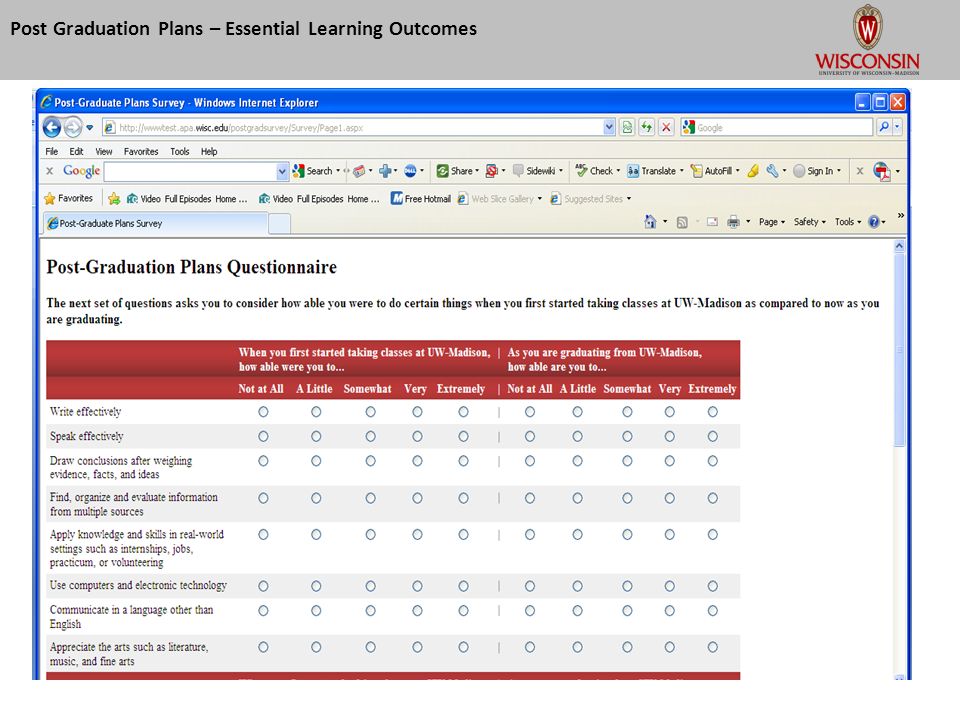960x720 pixels.
Task: Open the Help menu
Action: 209,151
